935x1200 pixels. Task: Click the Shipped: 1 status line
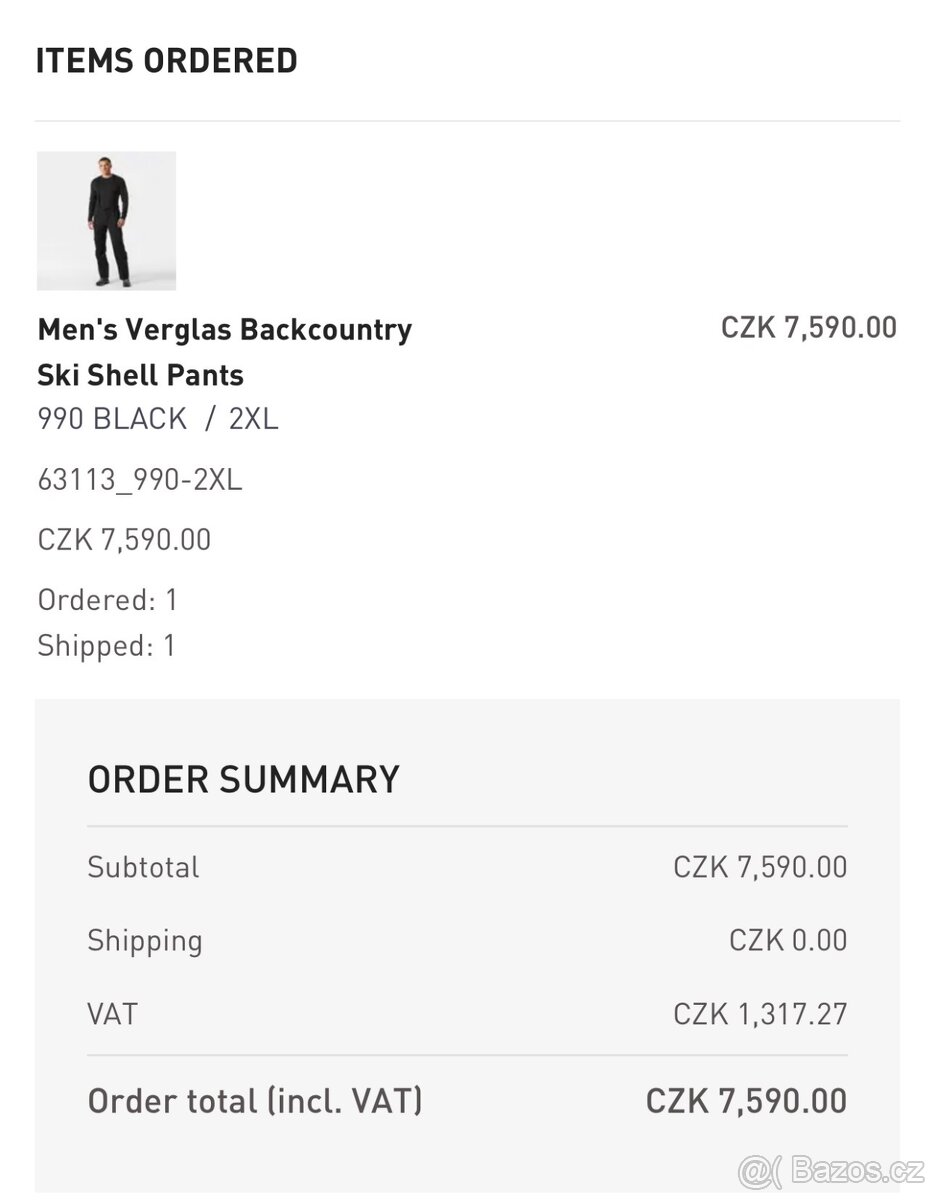point(106,646)
